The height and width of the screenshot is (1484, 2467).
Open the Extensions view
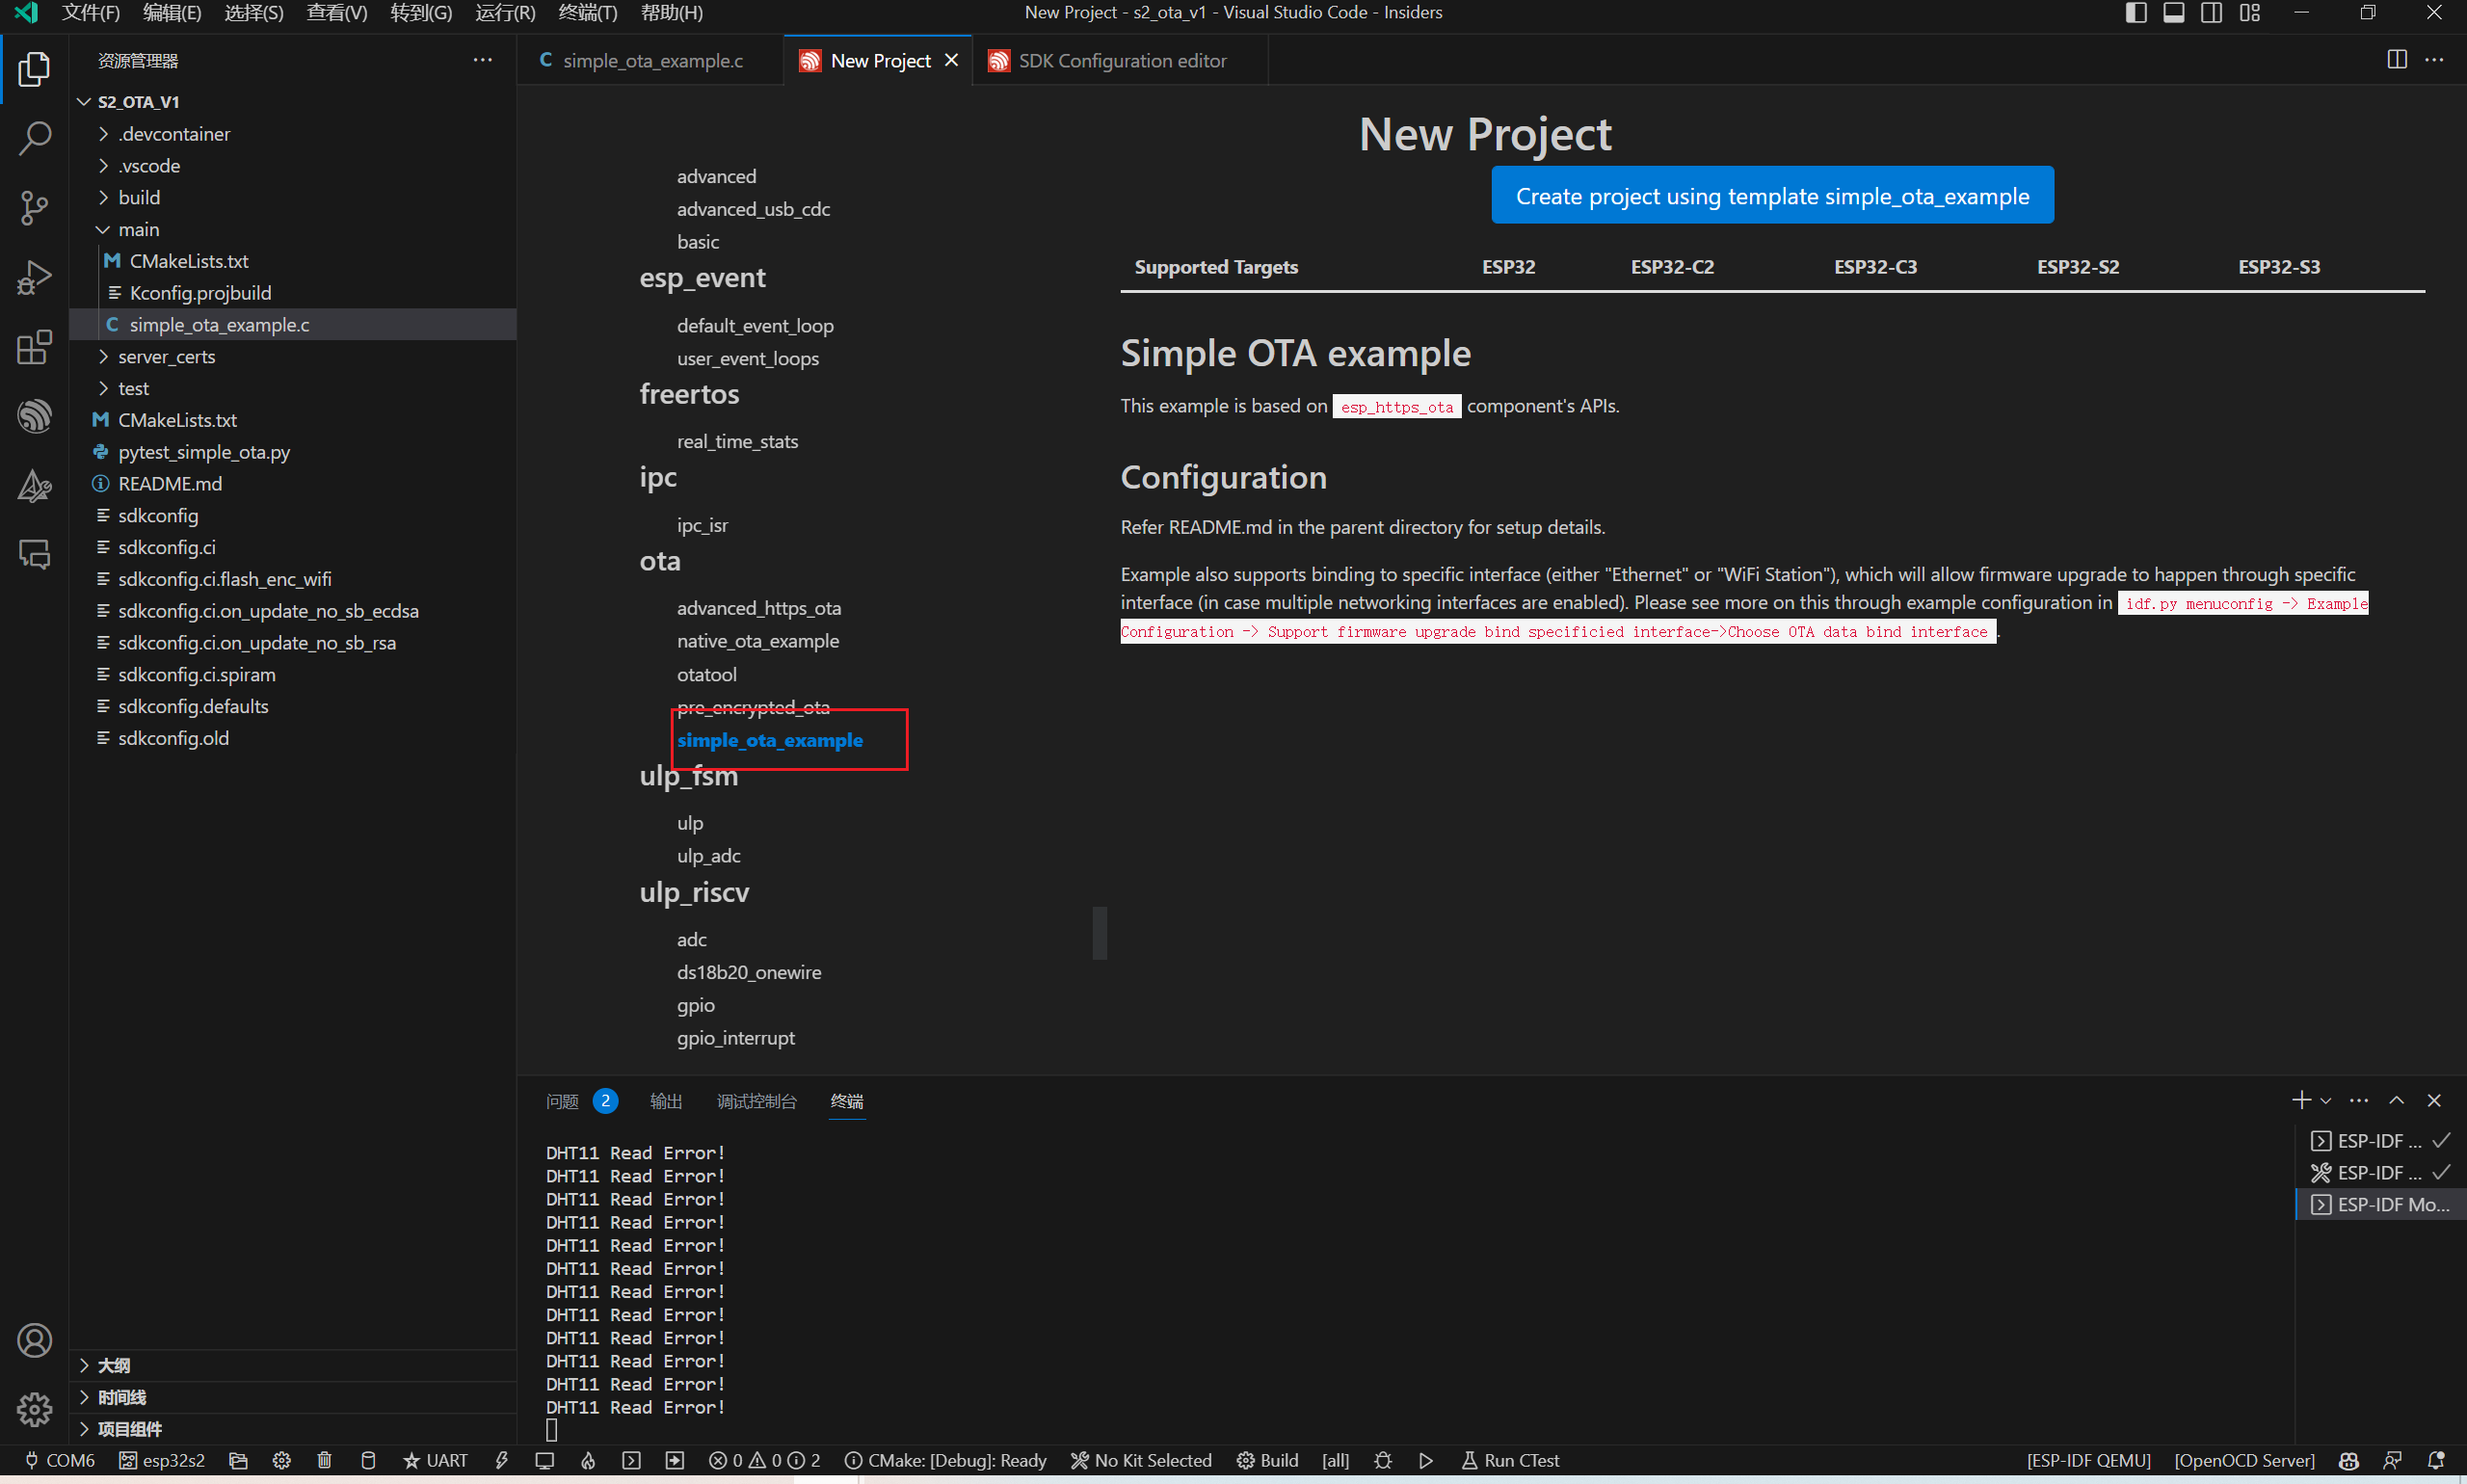[x=34, y=347]
